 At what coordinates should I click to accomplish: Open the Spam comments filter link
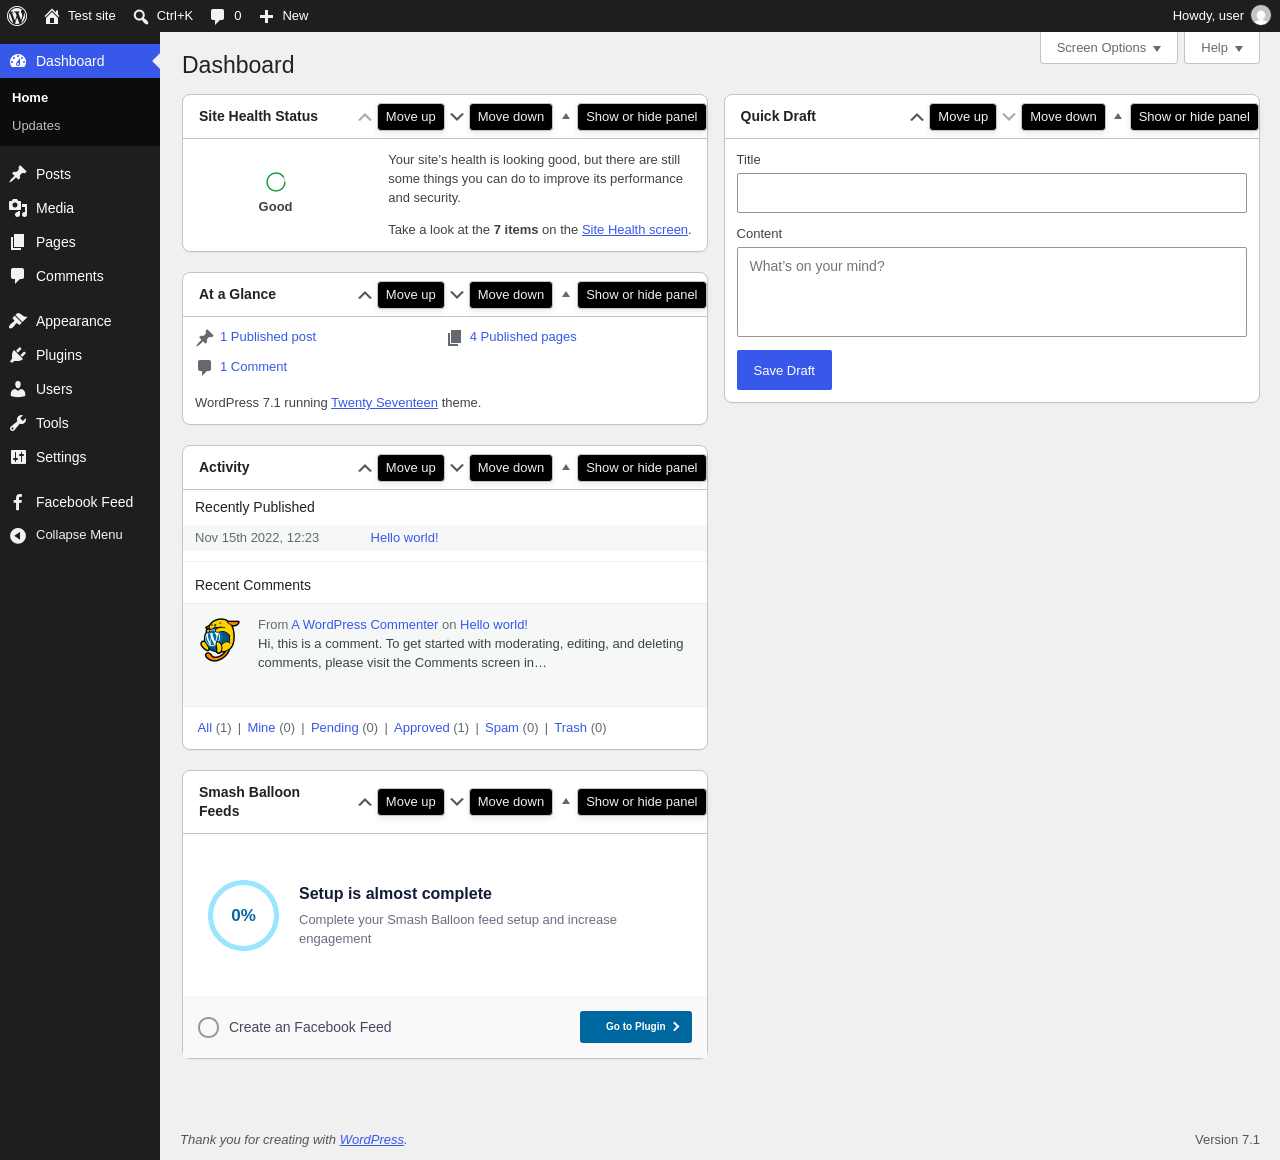(502, 728)
